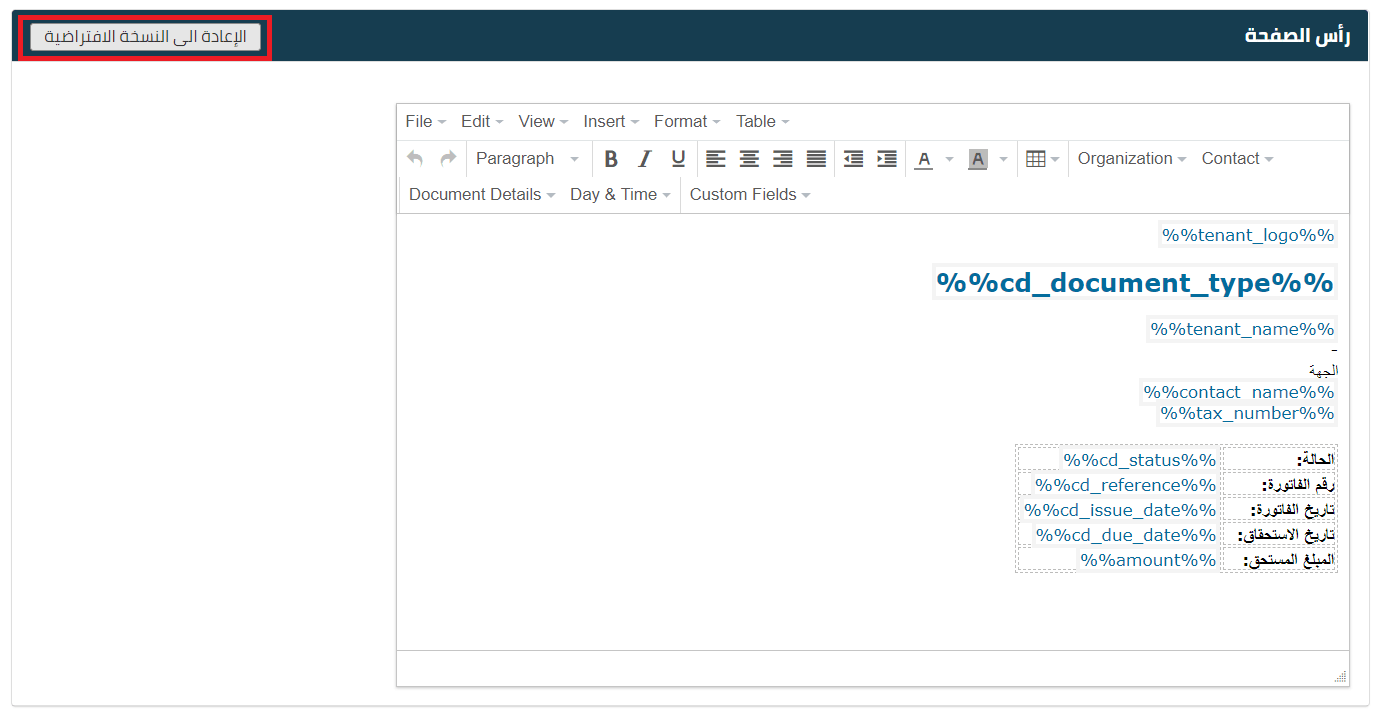Click the Redo arrow icon

(x=448, y=159)
